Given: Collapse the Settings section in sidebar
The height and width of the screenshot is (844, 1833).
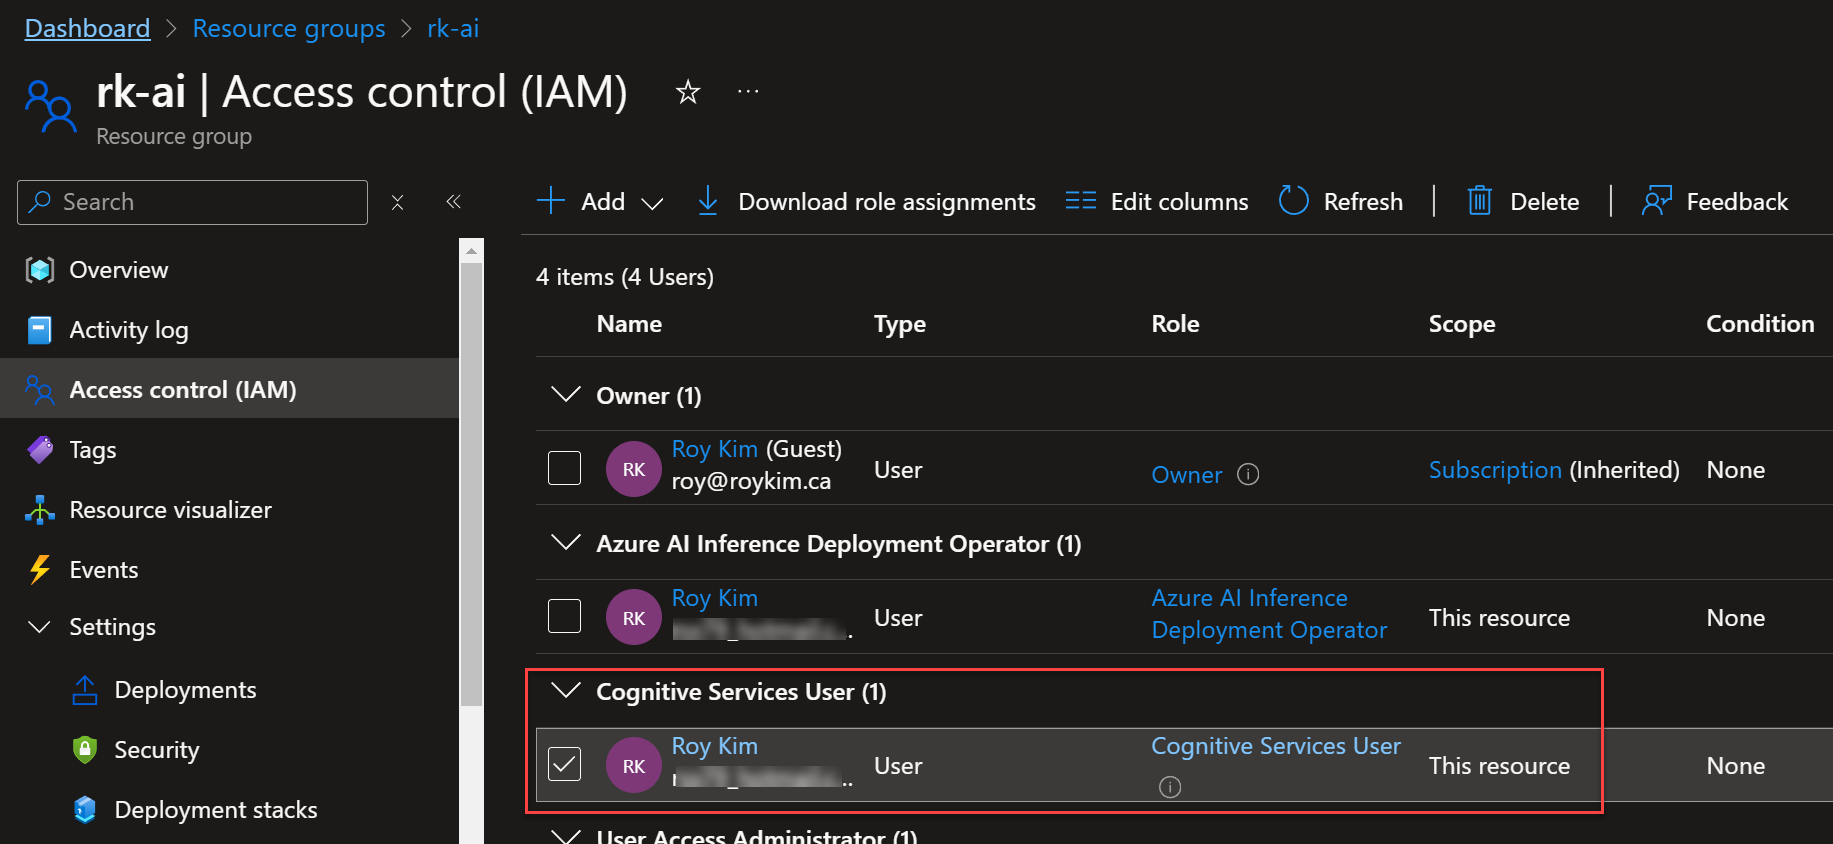Looking at the screenshot, I should [x=40, y=627].
